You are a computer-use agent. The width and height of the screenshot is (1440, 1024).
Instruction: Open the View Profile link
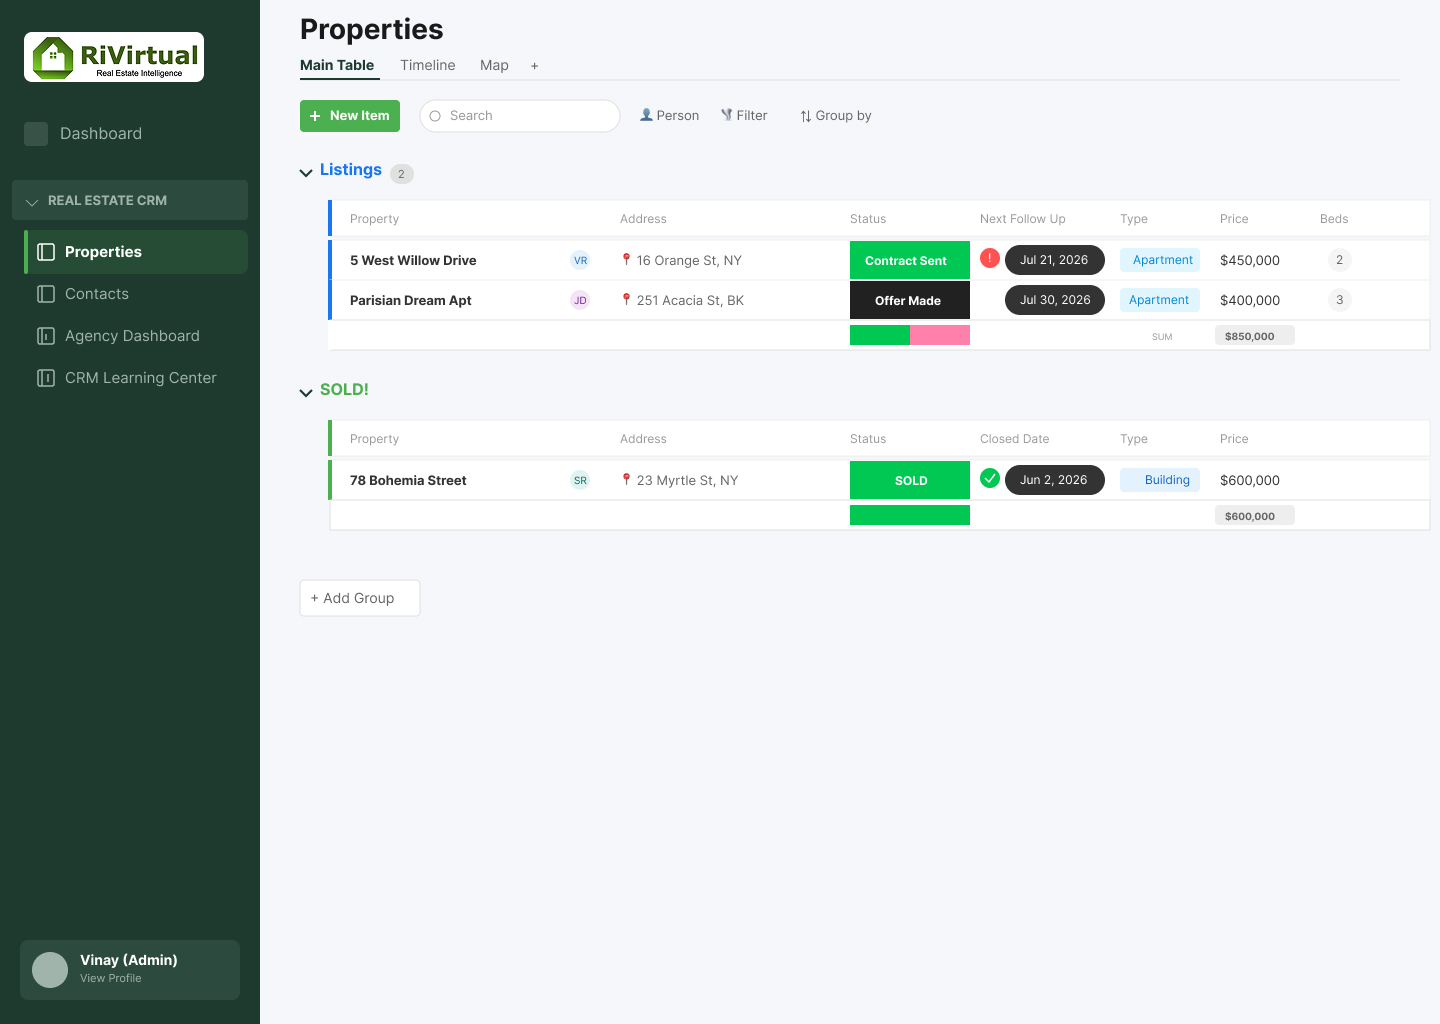pos(111,978)
